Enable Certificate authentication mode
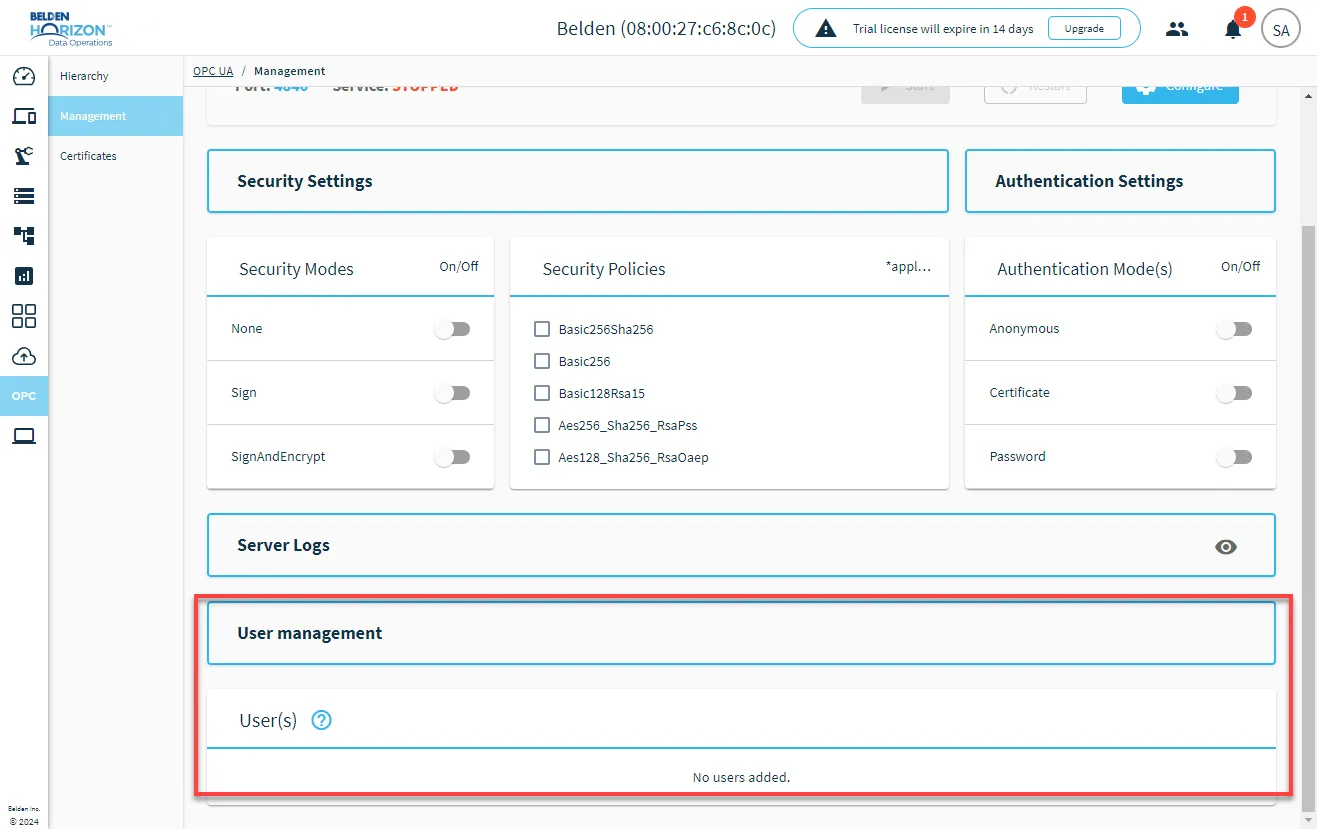This screenshot has height=829, width=1317. (x=1234, y=393)
